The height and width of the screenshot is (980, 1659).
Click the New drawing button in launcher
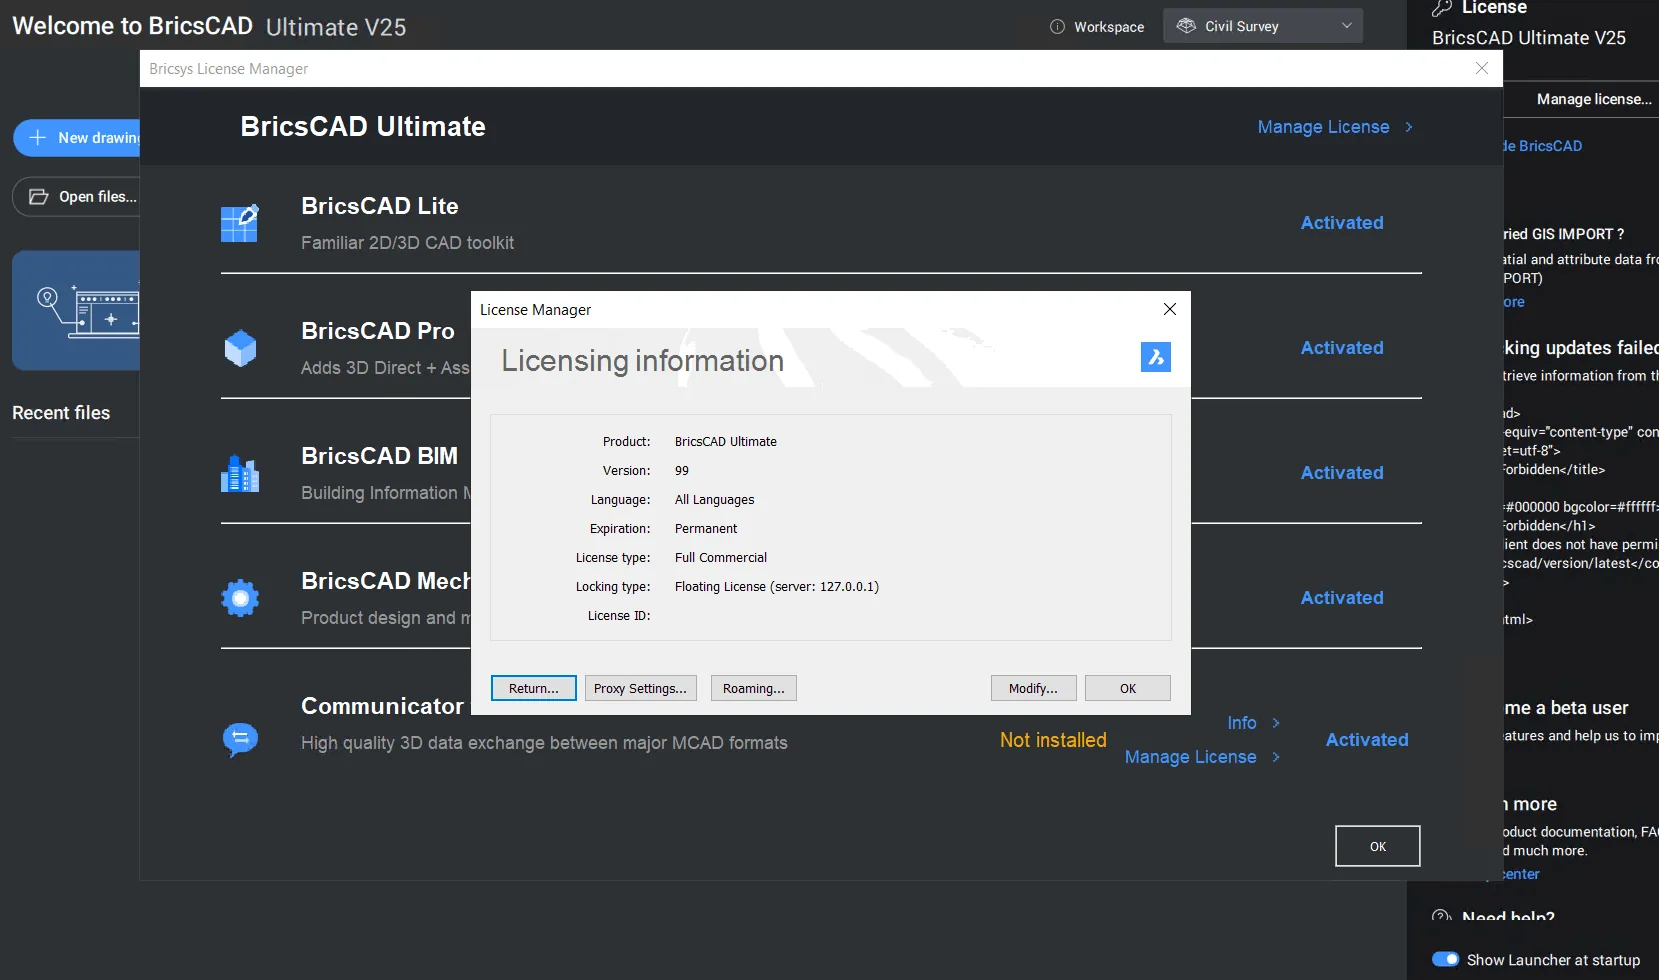tap(77, 138)
